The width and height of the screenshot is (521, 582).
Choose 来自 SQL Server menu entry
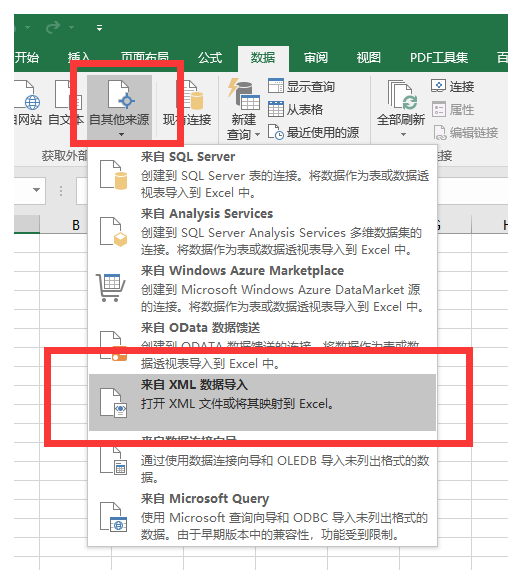click(262, 174)
